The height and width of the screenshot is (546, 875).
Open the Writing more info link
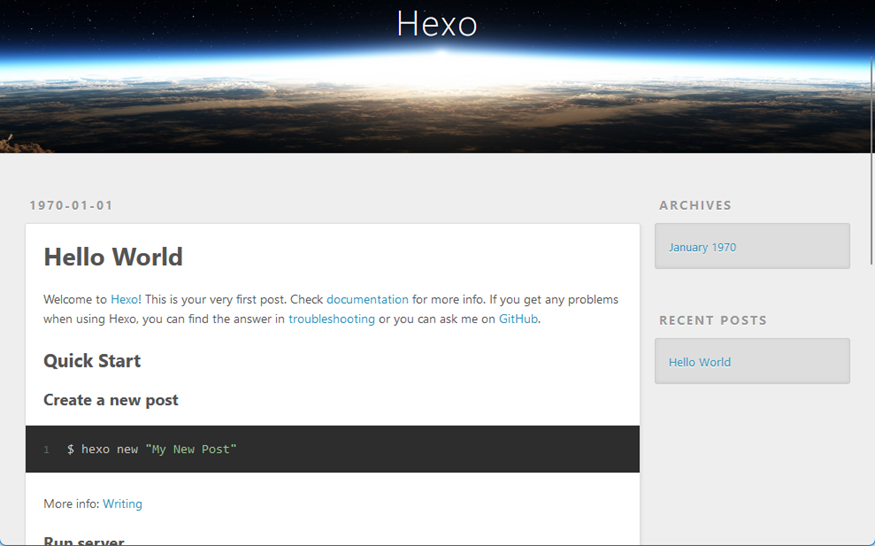(x=122, y=504)
